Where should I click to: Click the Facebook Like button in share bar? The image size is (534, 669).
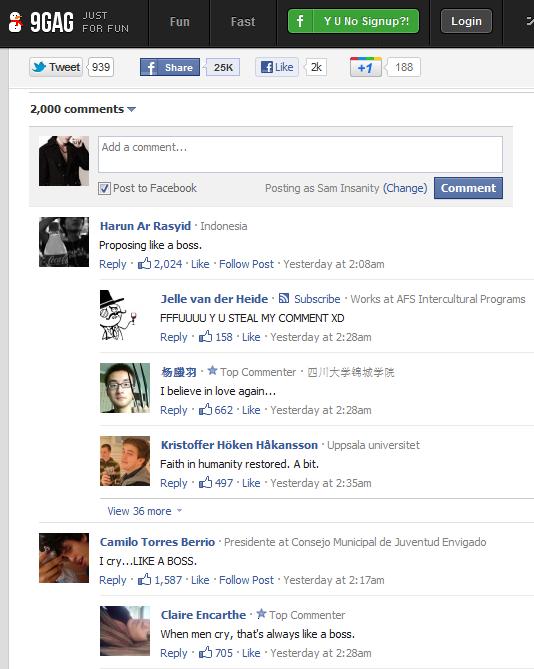click(x=277, y=67)
